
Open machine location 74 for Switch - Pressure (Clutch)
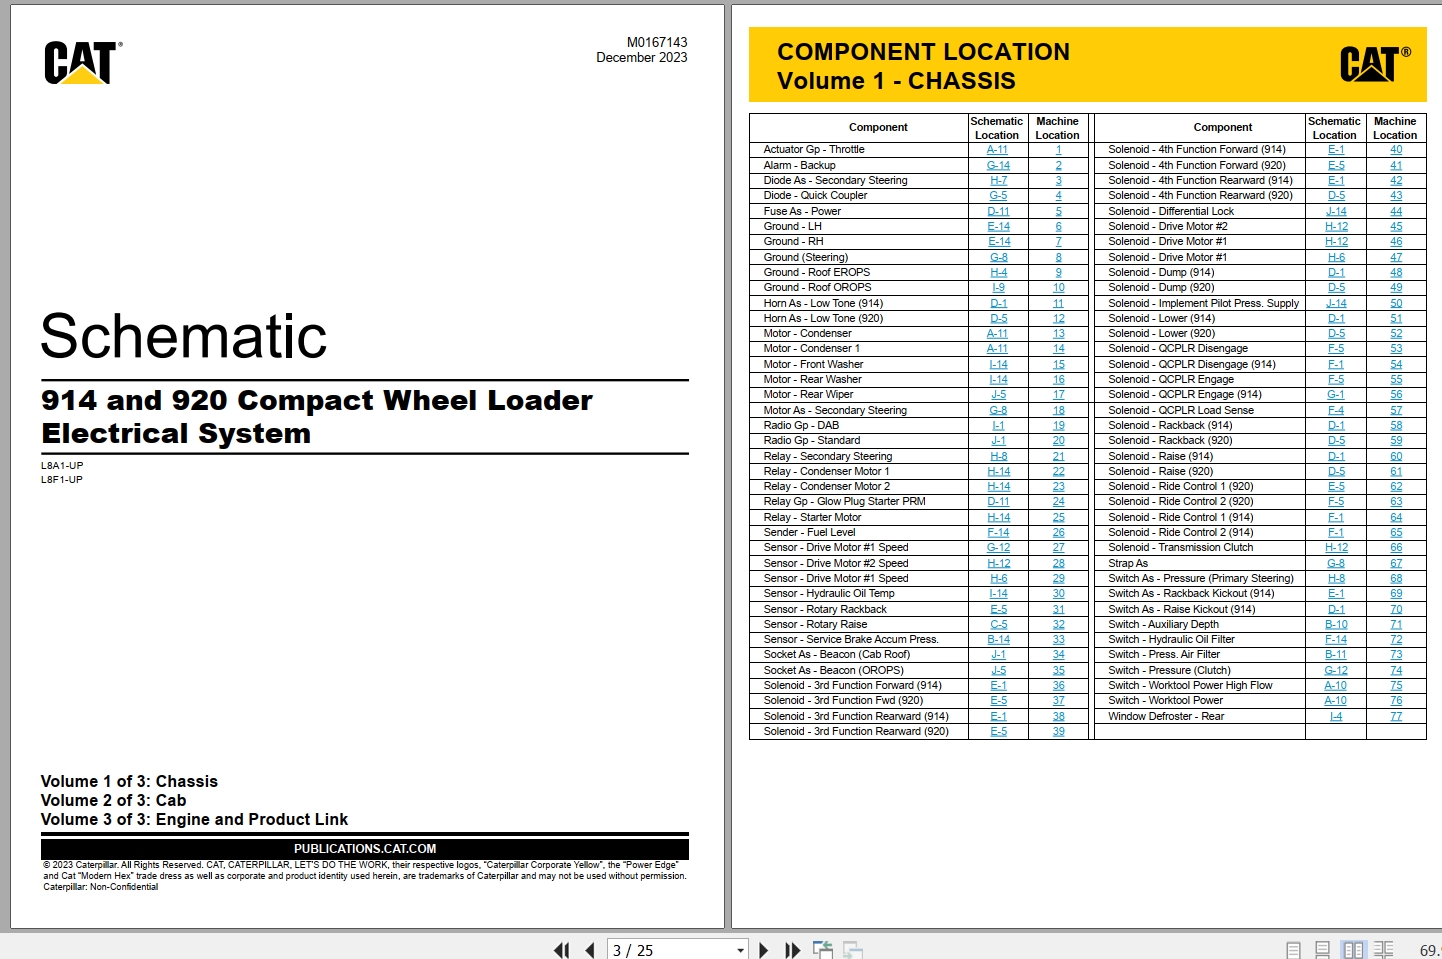tap(1396, 671)
